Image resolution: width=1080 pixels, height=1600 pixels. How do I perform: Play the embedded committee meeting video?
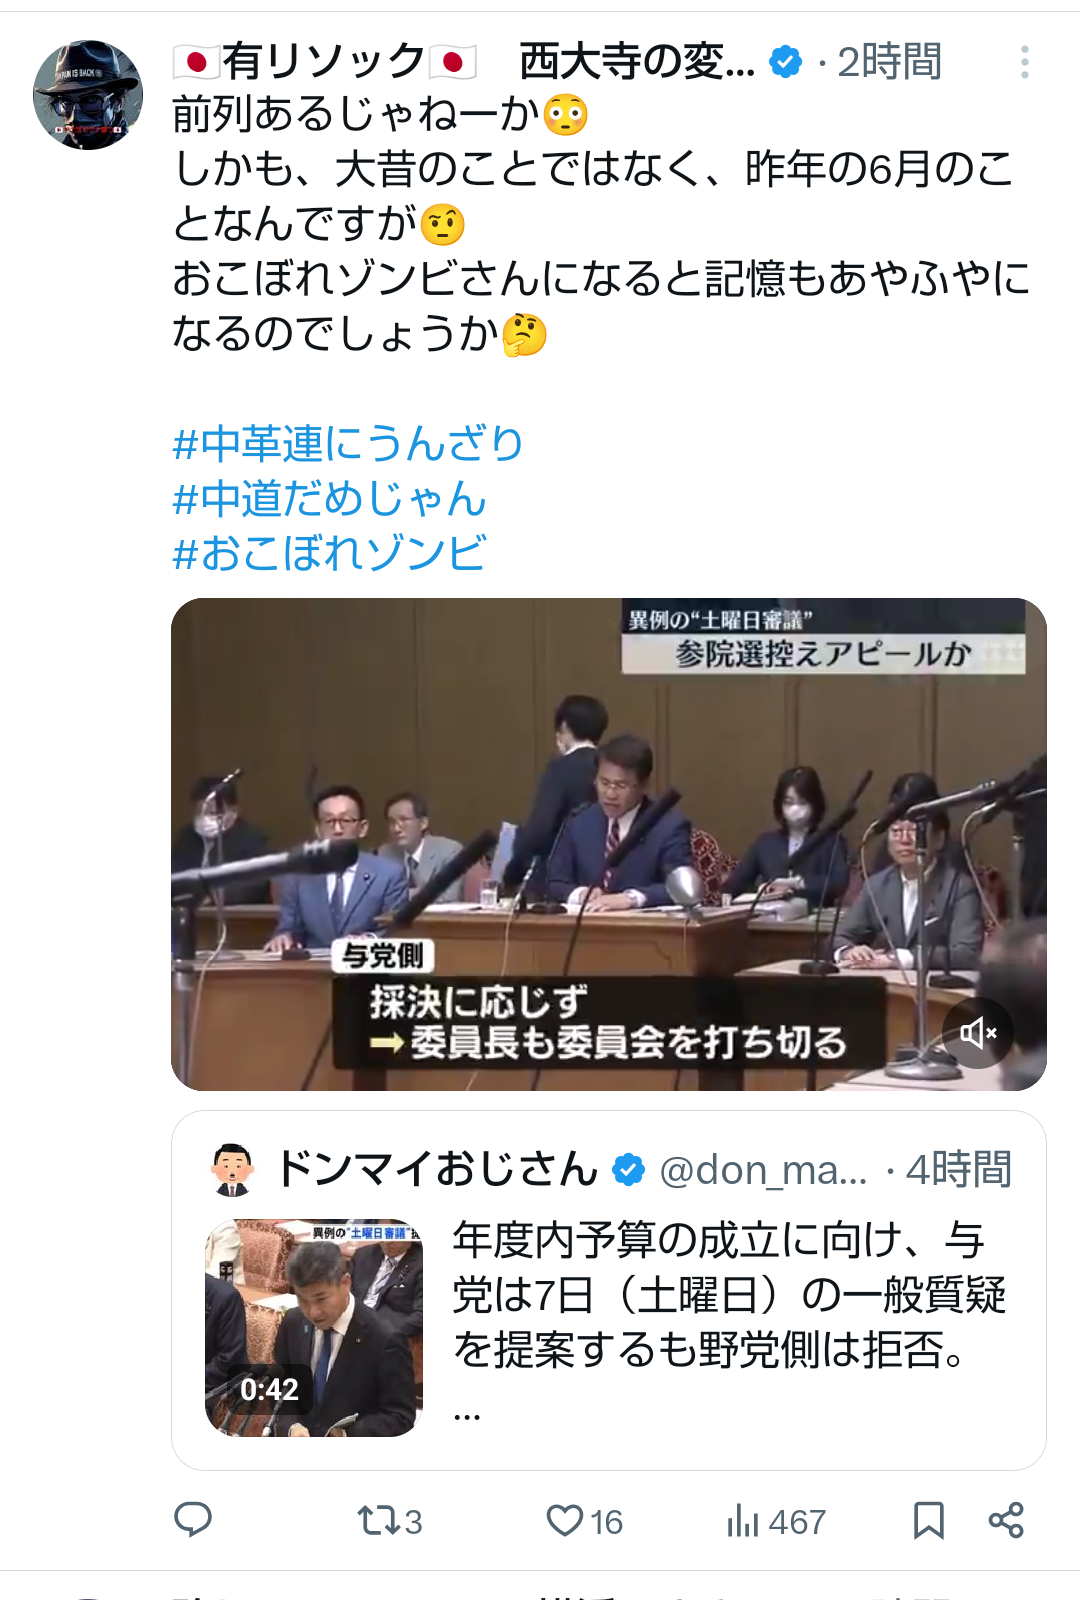point(609,844)
